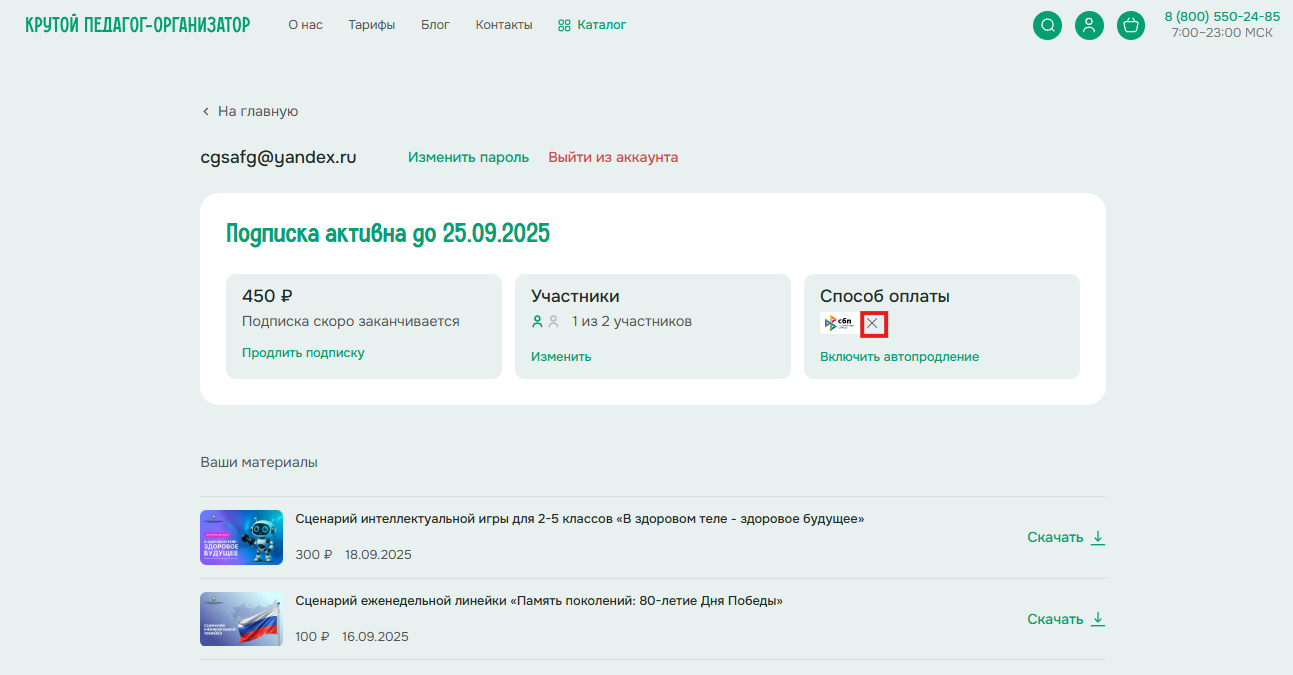1293x675 pixels.
Task: Go to Контакты page
Action: pos(504,25)
